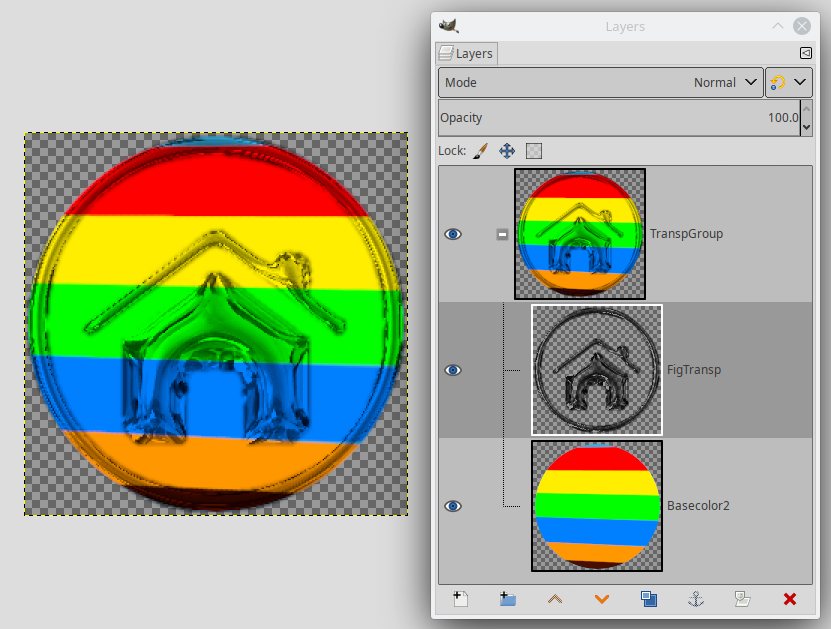The image size is (831, 629).
Task: Collapse the TranspGroup layer group
Action: 502,234
